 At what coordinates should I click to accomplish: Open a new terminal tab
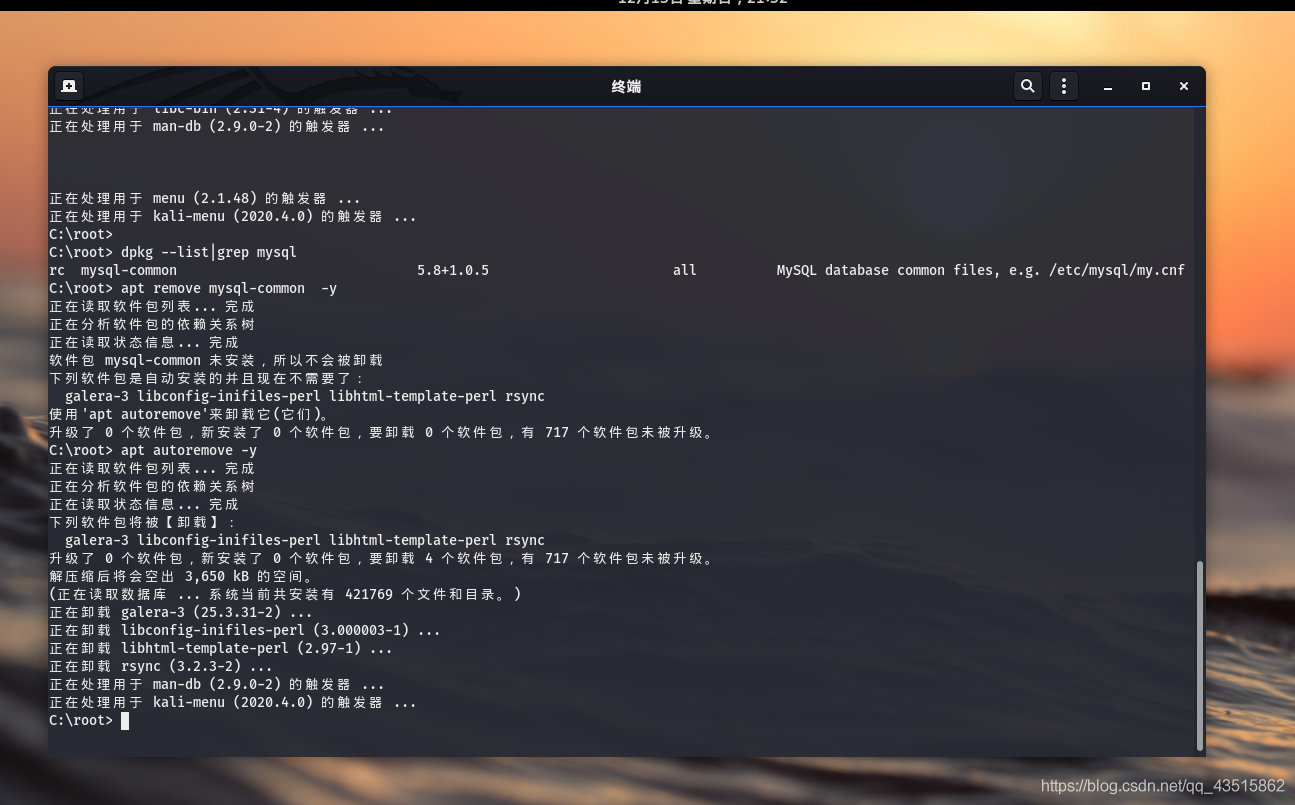pyautogui.click(x=69, y=86)
